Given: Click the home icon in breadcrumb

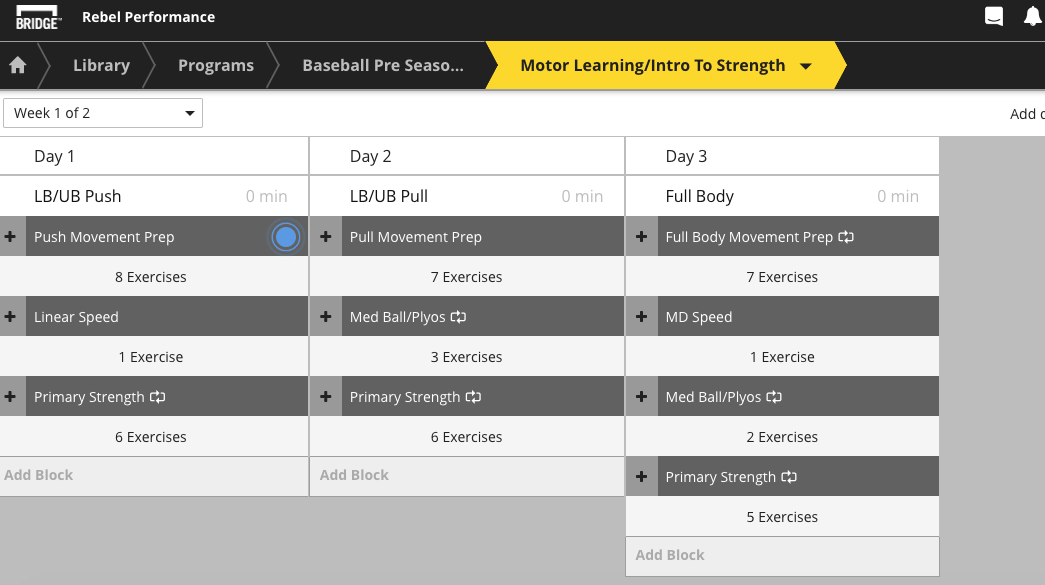Looking at the screenshot, I should [17, 65].
